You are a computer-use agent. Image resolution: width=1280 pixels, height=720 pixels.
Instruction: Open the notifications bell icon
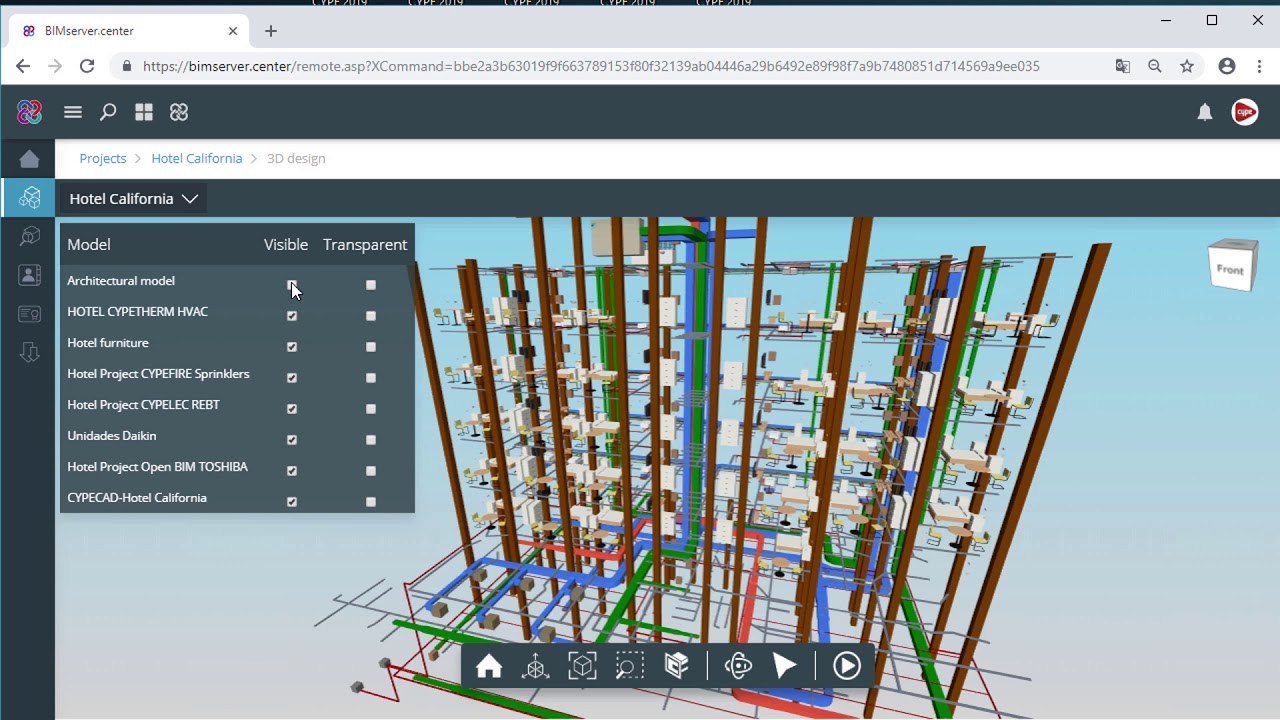pos(1205,112)
